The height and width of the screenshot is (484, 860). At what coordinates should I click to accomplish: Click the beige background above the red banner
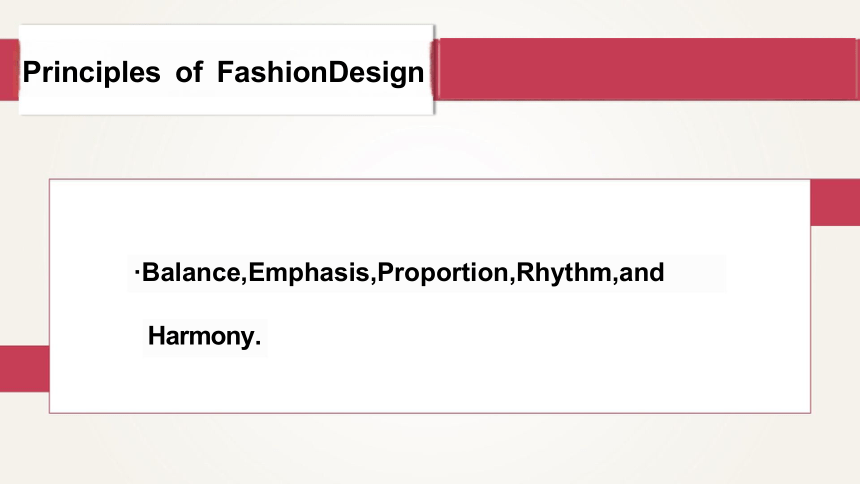[x=647, y=19]
